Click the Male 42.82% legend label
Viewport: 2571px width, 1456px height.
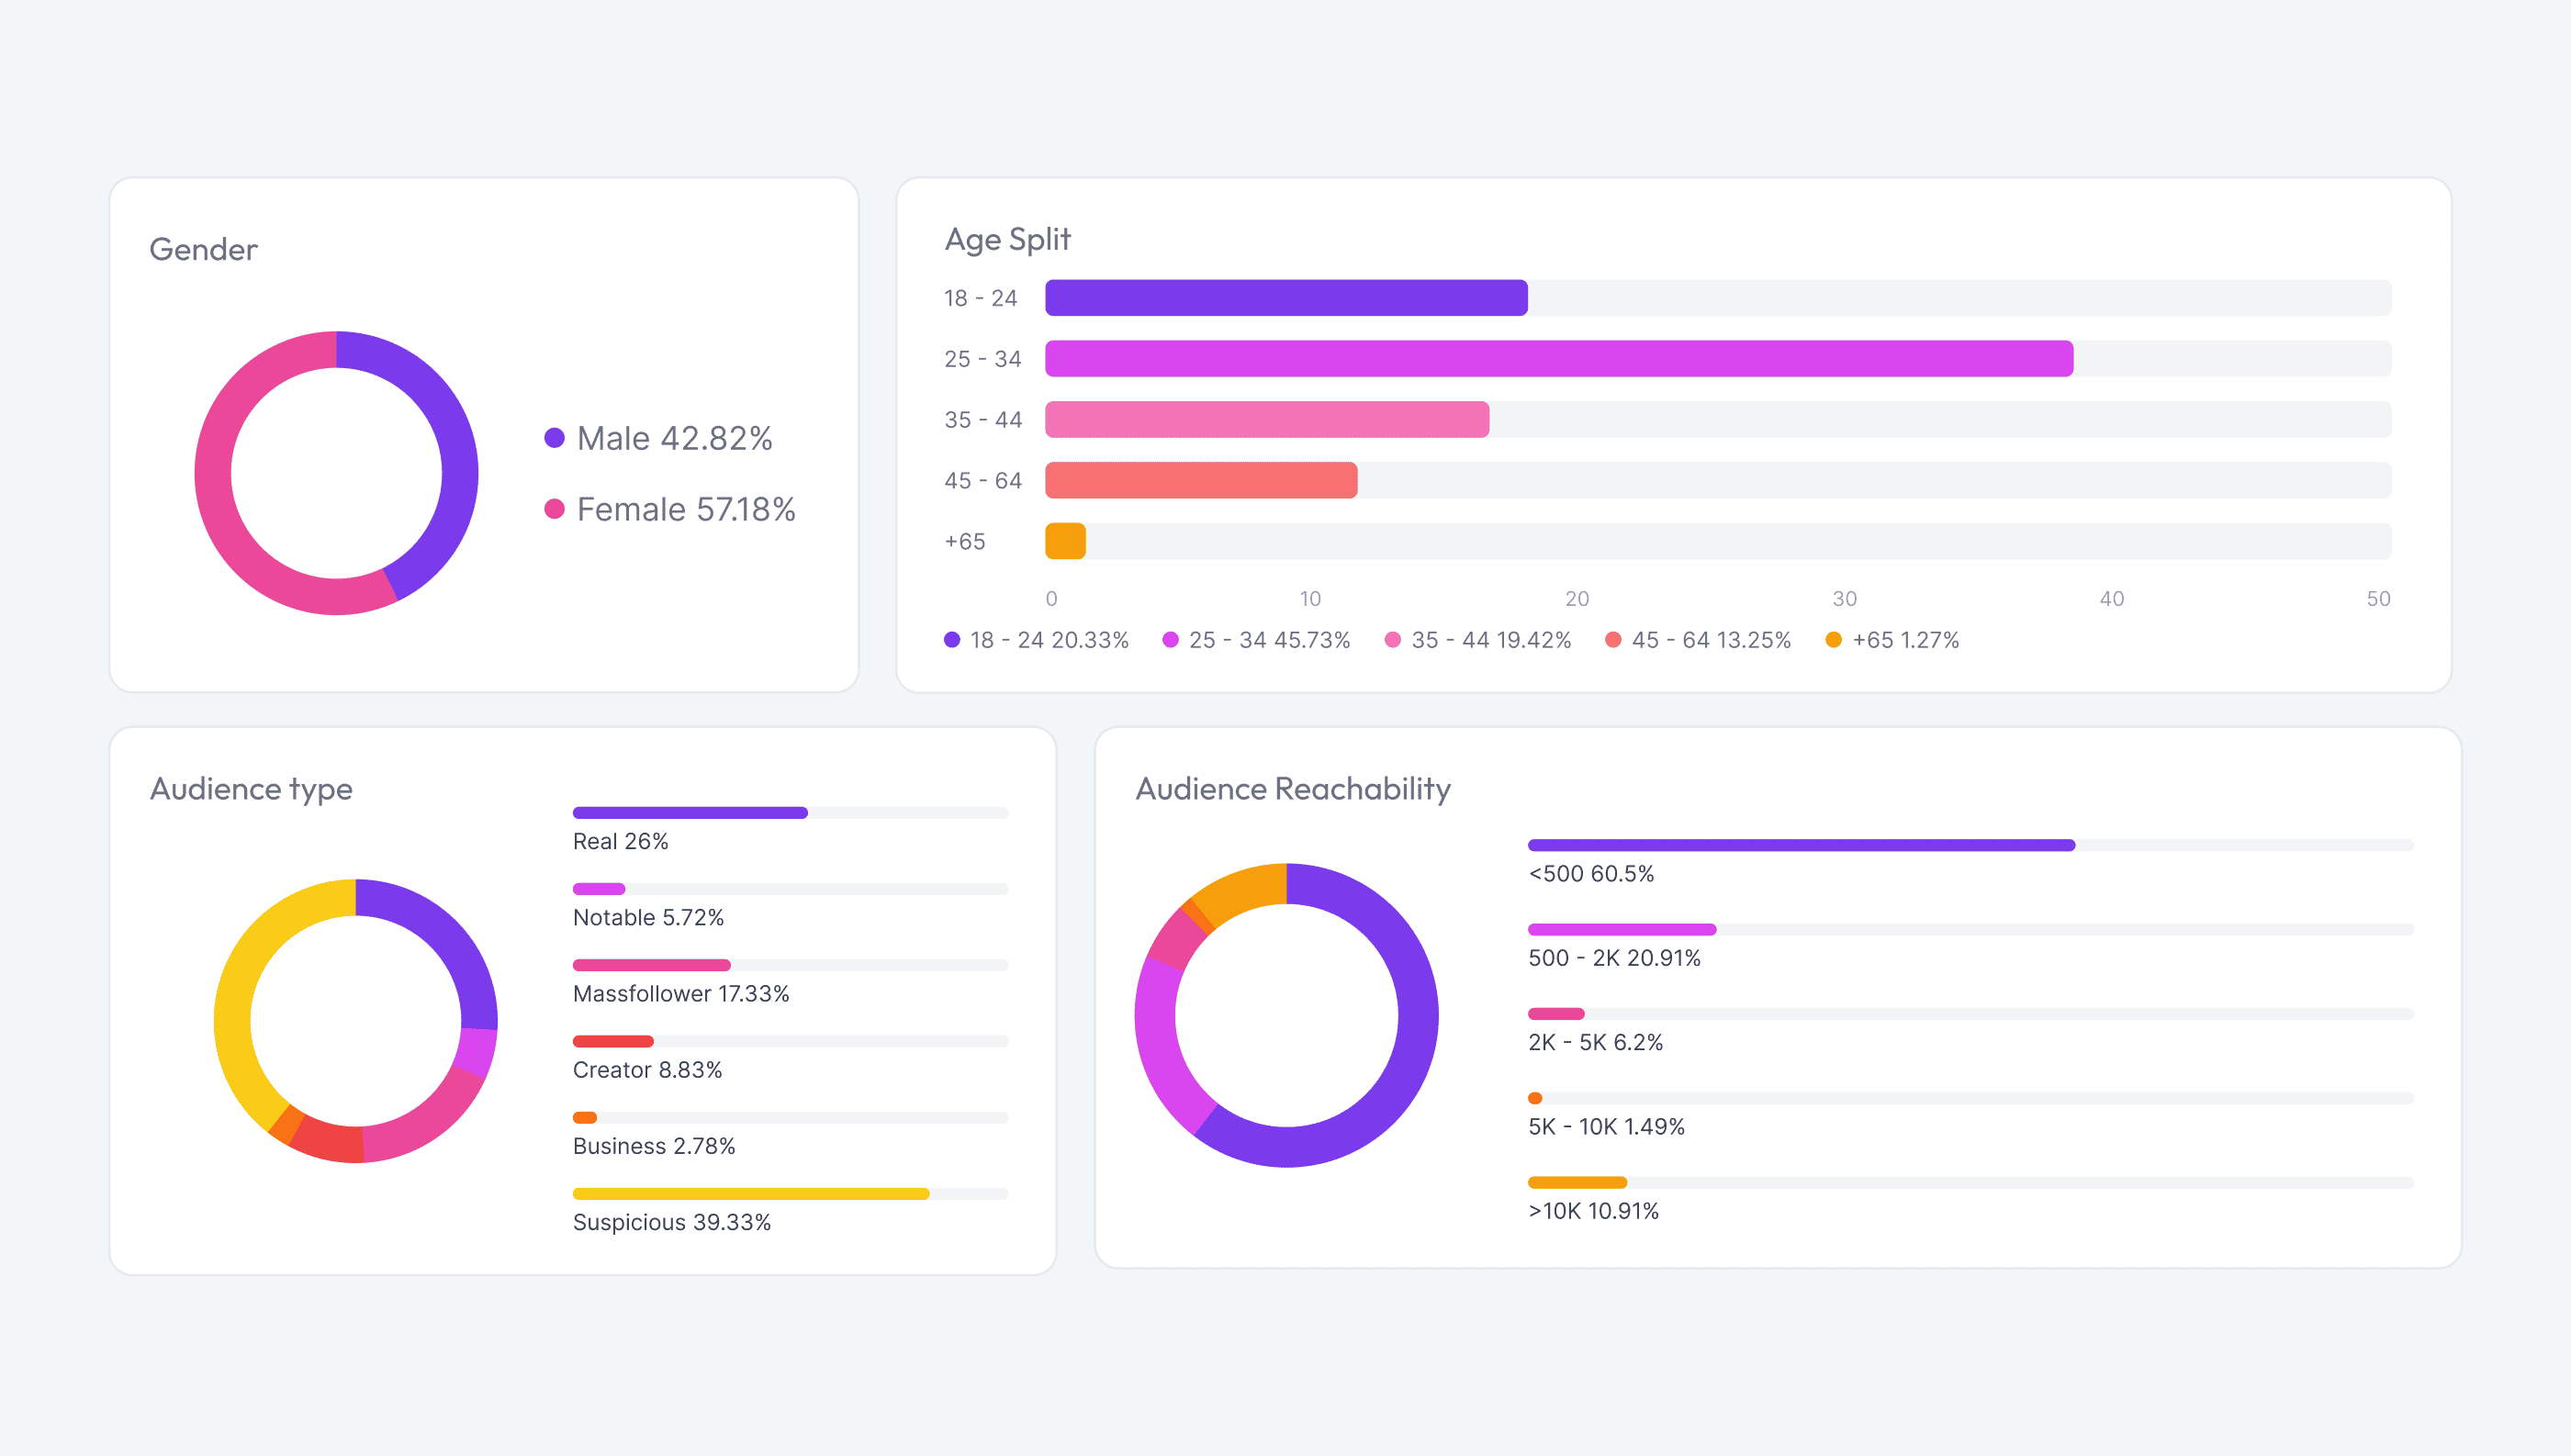pos(674,438)
